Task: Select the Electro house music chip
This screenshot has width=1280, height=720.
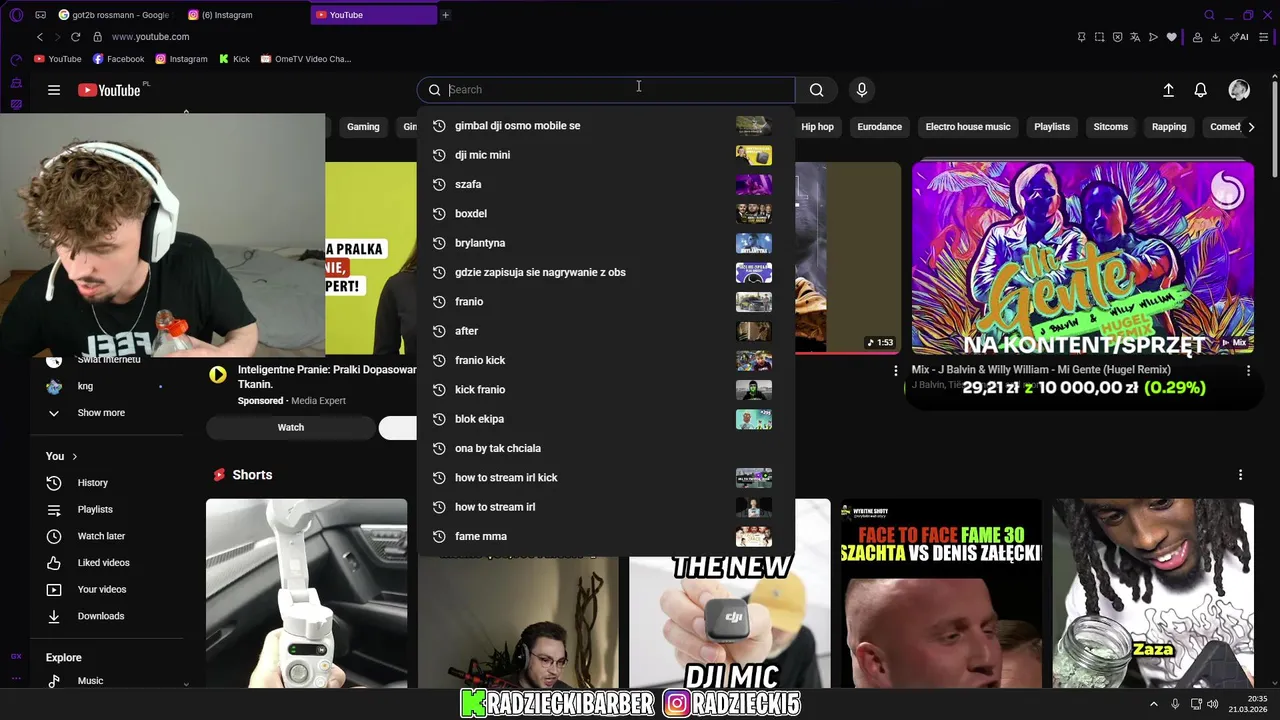Action: pos(968,127)
